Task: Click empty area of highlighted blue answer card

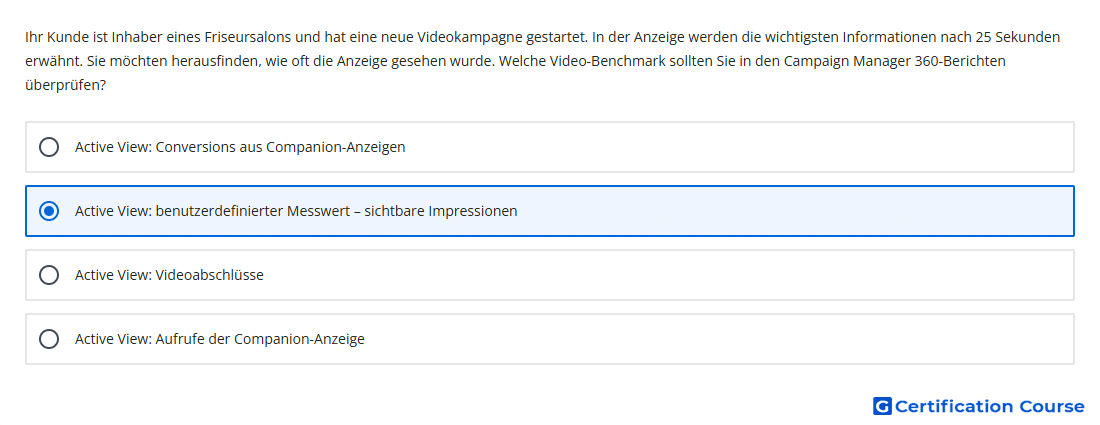Action: pos(793,211)
